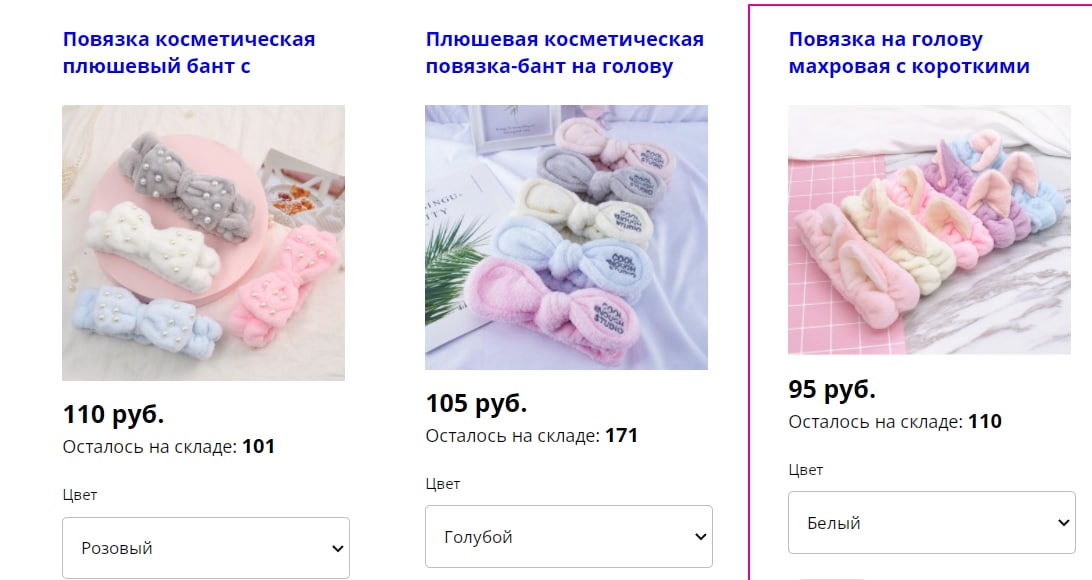Click the Цвет label above Голубой
The image size is (1092, 580).
tap(443, 484)
